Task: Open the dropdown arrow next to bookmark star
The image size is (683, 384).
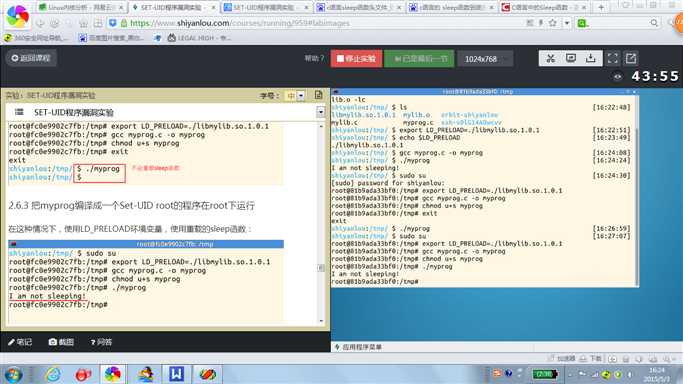Action: [567, 23]
